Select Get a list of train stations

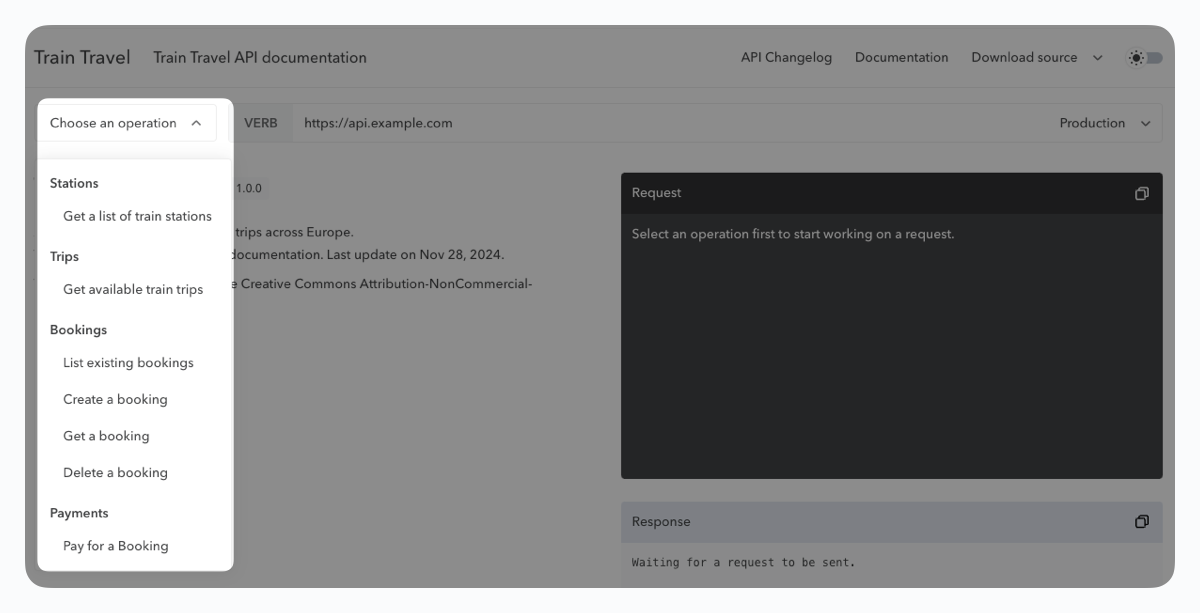[x=137, y=215]
